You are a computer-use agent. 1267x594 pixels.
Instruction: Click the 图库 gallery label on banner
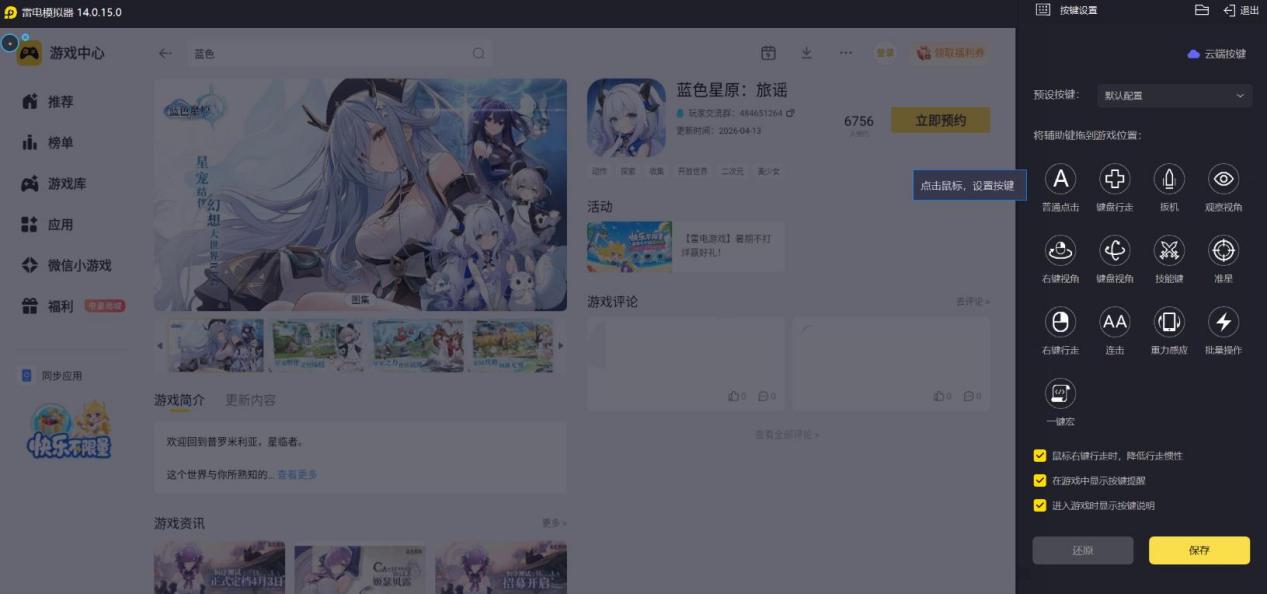[x=360, y=299]
